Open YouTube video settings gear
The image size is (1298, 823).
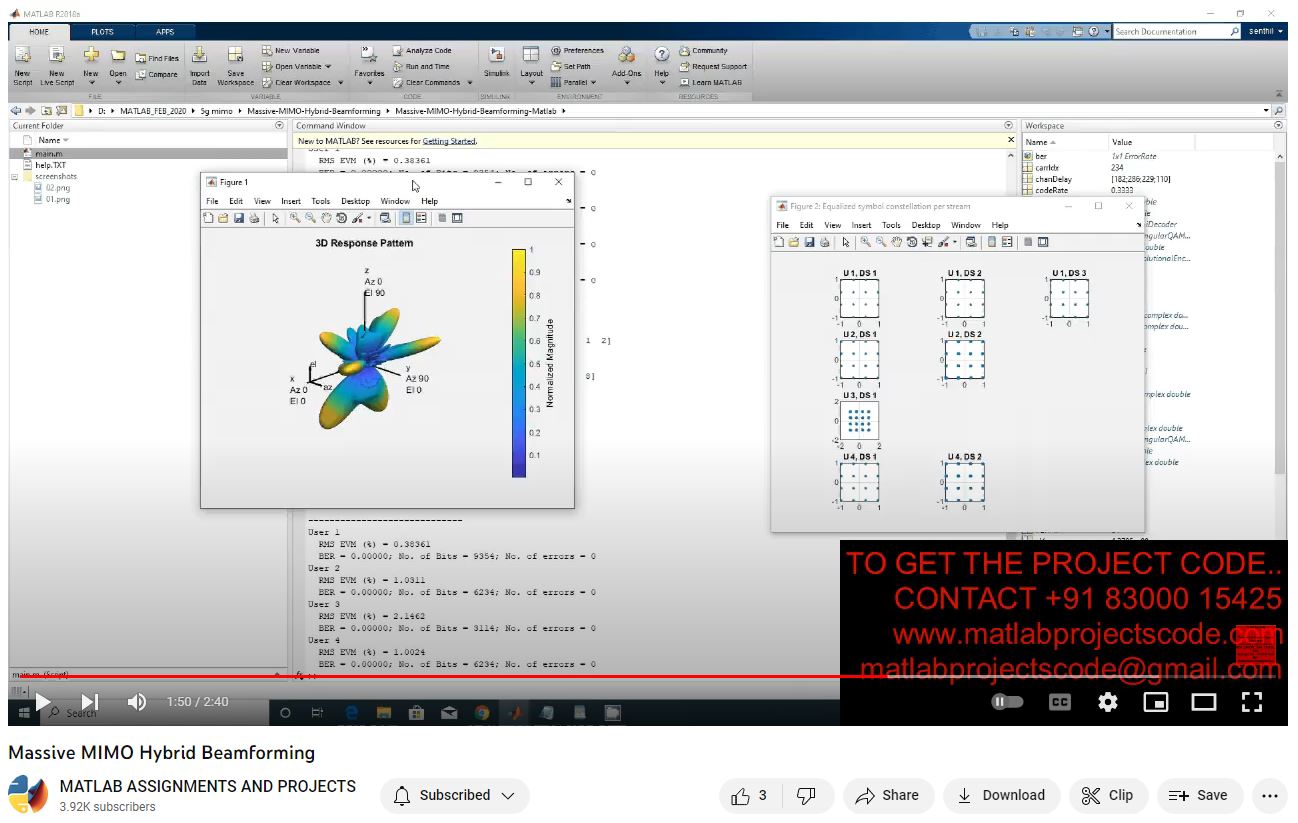click(1107, 702)
